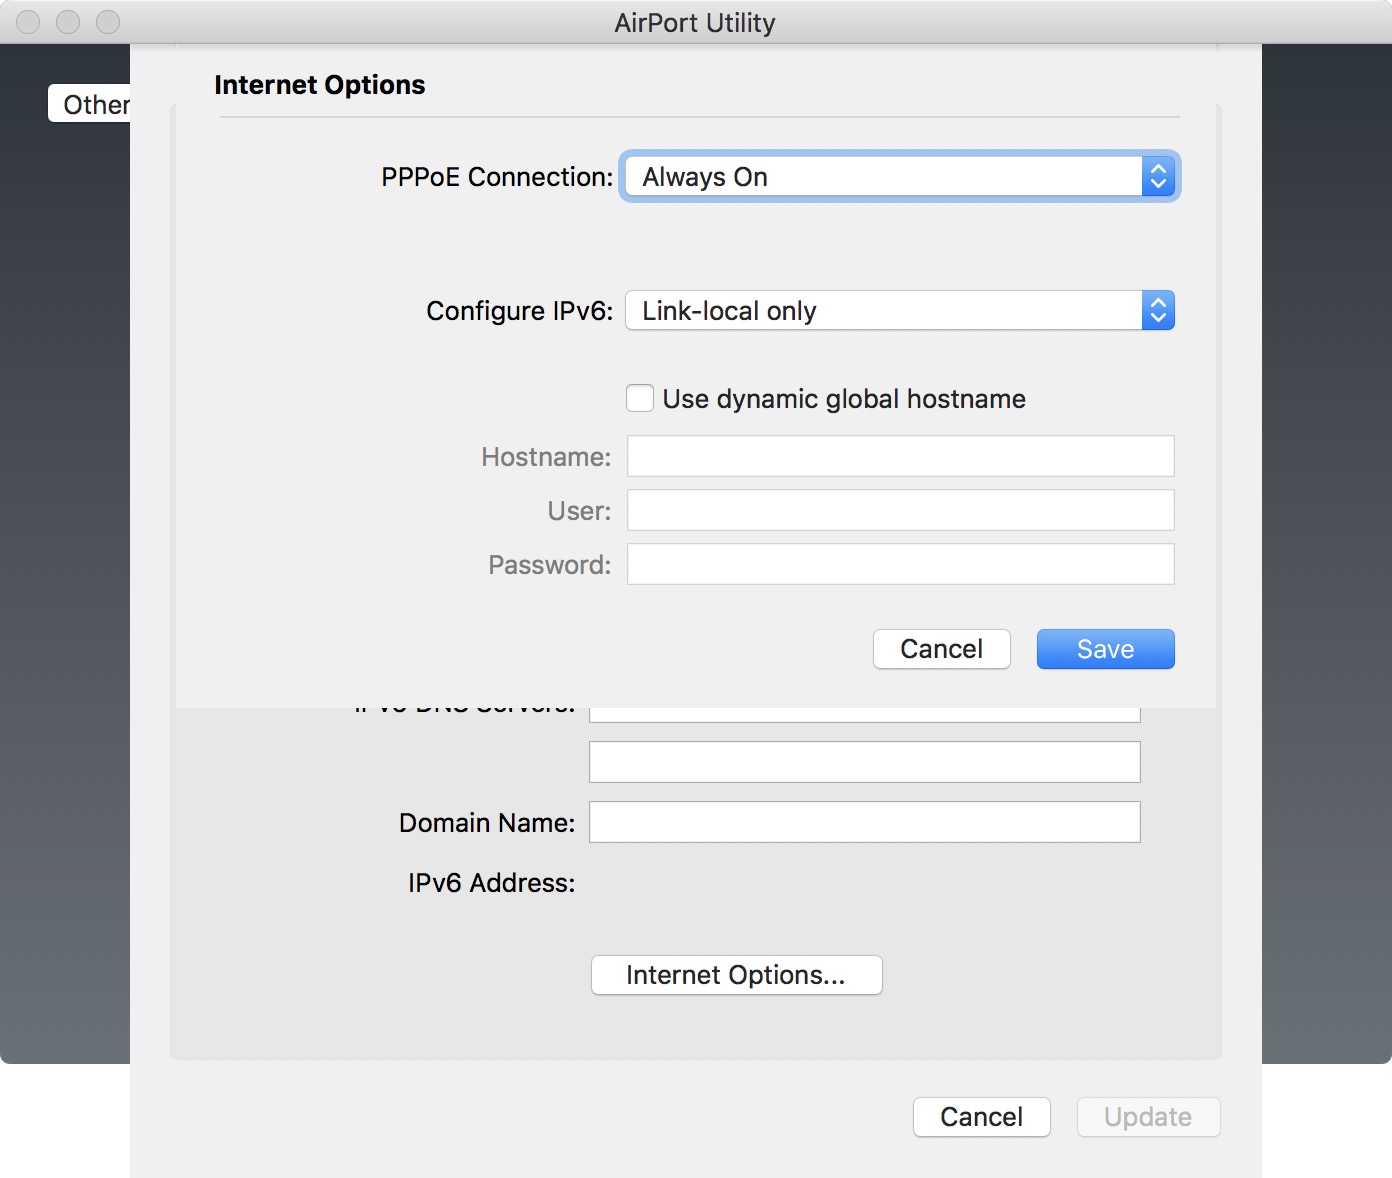This screenshot has height=1178, width=1392.
Task: Click the Hostname input field
Action: point(901,456)
